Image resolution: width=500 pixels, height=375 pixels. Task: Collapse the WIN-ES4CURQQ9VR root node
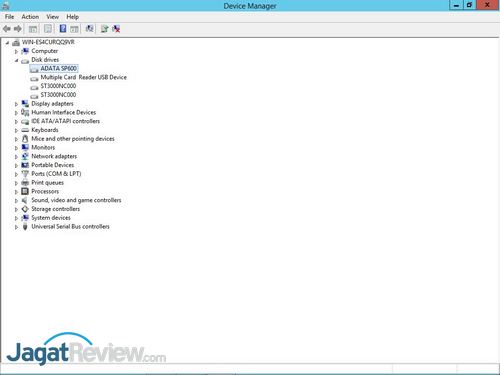click(x=7, y=43)
